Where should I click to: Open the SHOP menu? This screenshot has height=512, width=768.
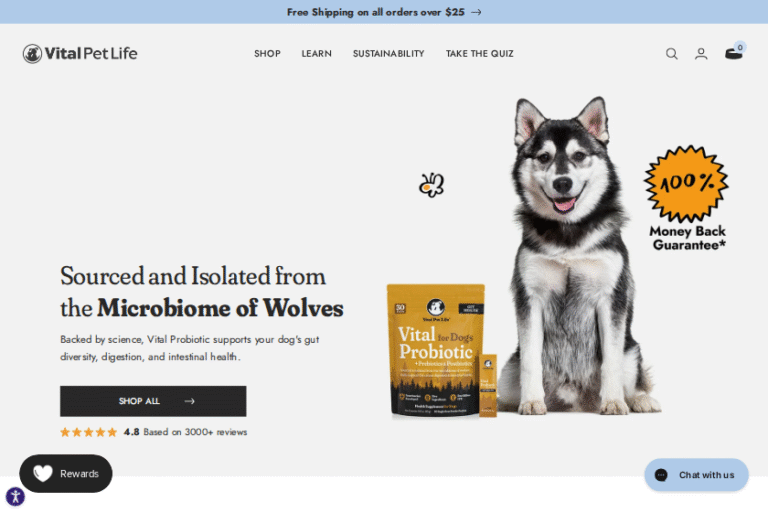(267, 53)
